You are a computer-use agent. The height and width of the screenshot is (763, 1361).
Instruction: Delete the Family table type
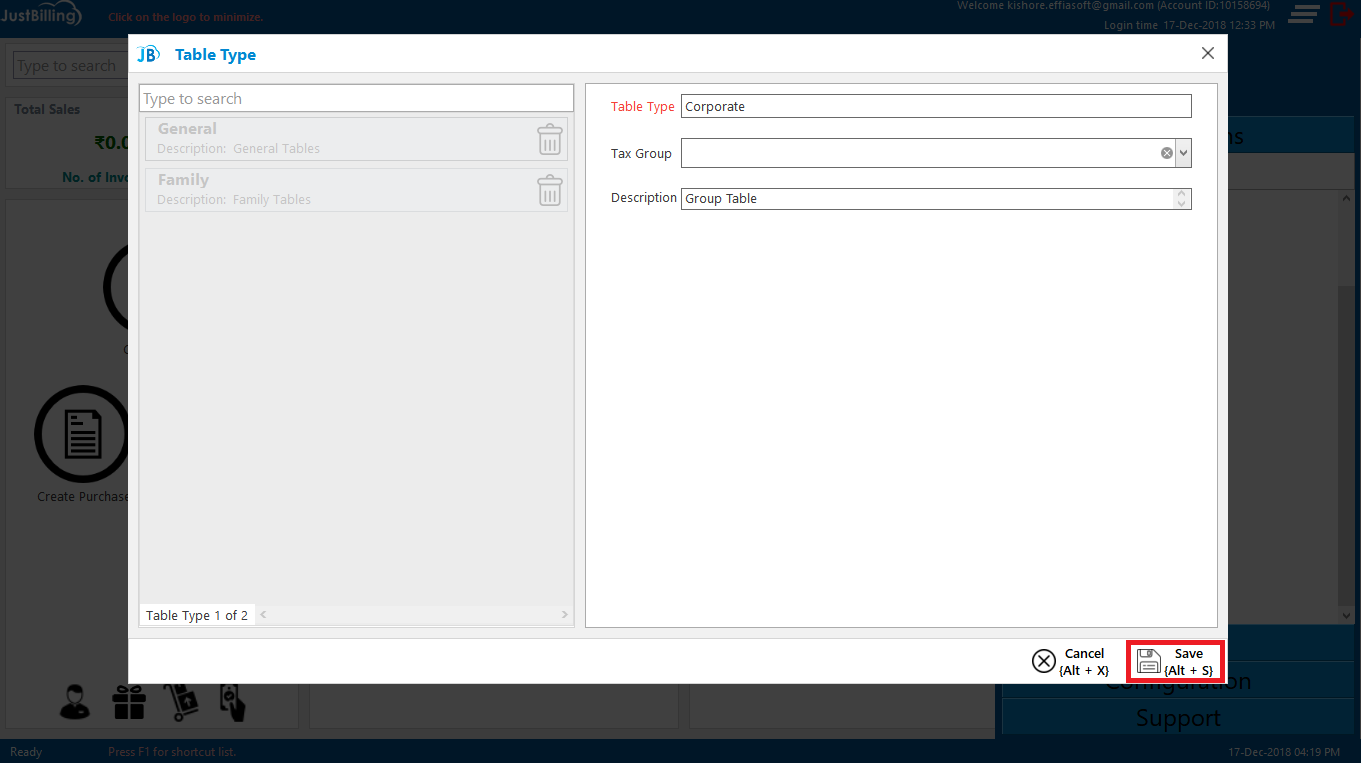coord(550,190)
